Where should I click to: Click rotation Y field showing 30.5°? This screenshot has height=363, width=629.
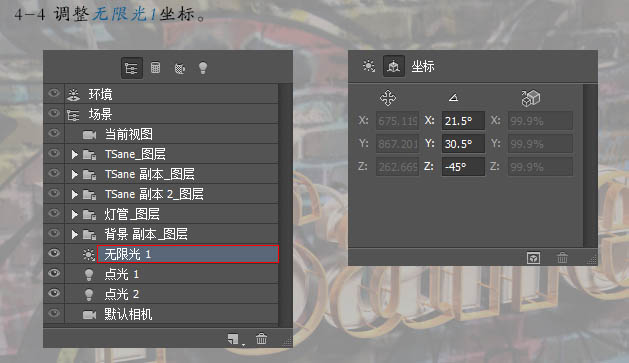click(x=463, y=144)
